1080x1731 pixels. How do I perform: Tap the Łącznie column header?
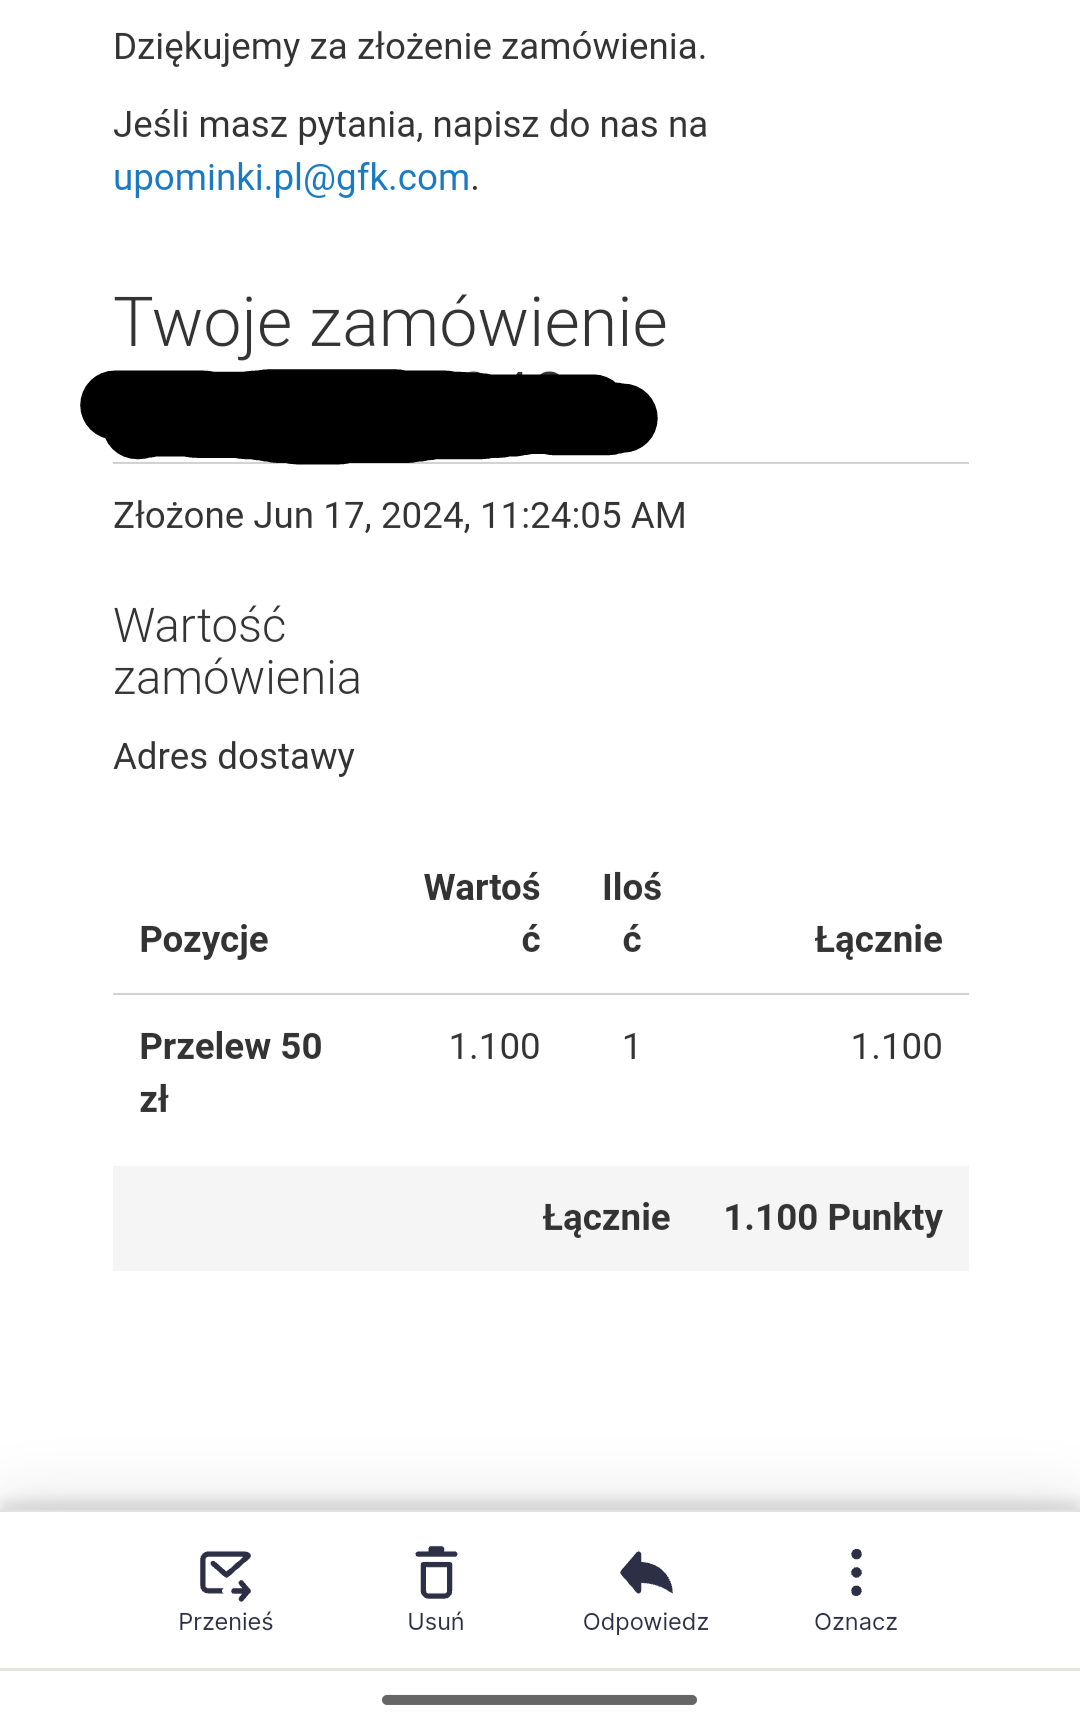pos(878,940)
